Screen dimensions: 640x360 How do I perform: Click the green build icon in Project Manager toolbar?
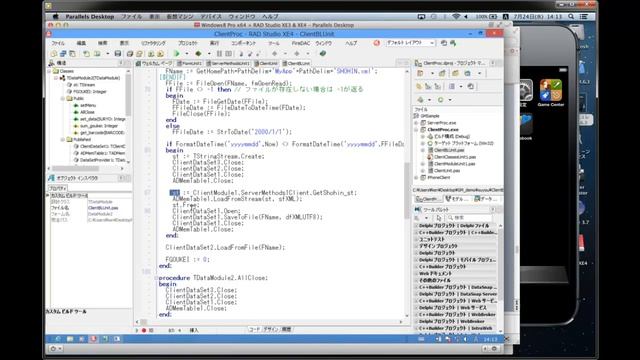coord(420,100)
